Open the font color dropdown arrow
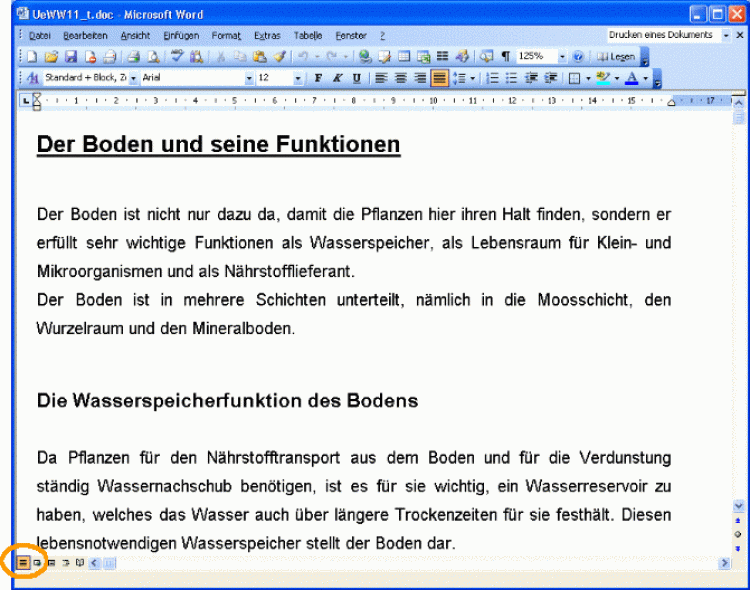Image resolution: width=750 pixels, height=590 pixels. [x=645, y=78]
